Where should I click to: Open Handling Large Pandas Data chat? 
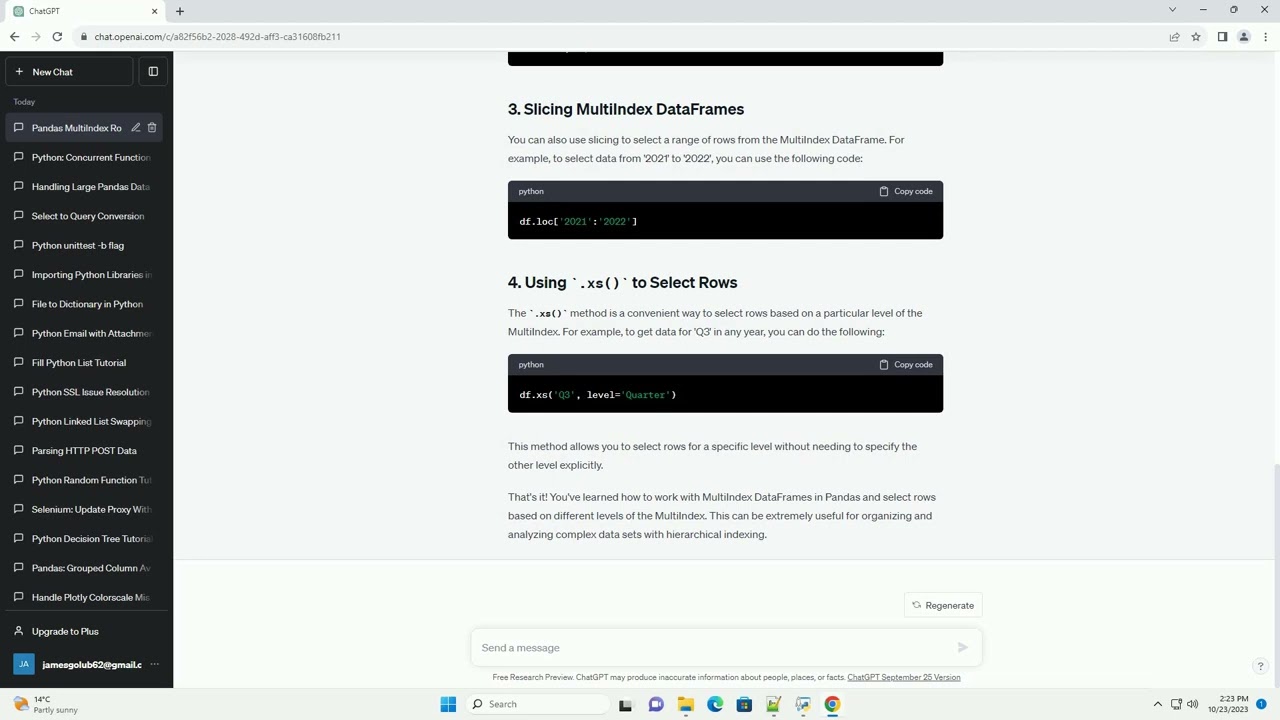coord(86,187)
